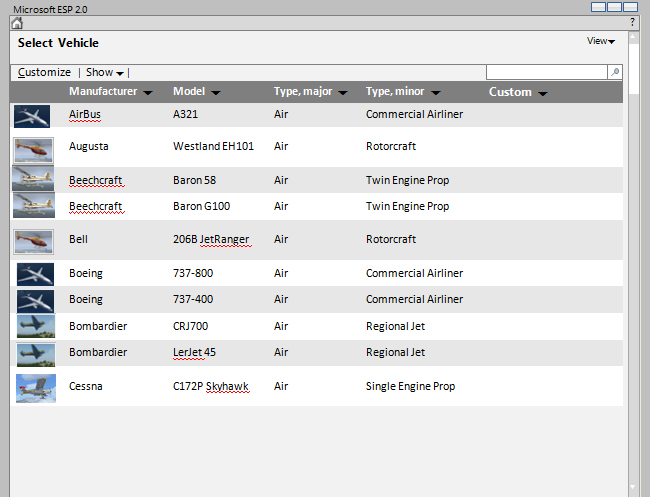Click the Type, major column header text

(x=303, y=92)
